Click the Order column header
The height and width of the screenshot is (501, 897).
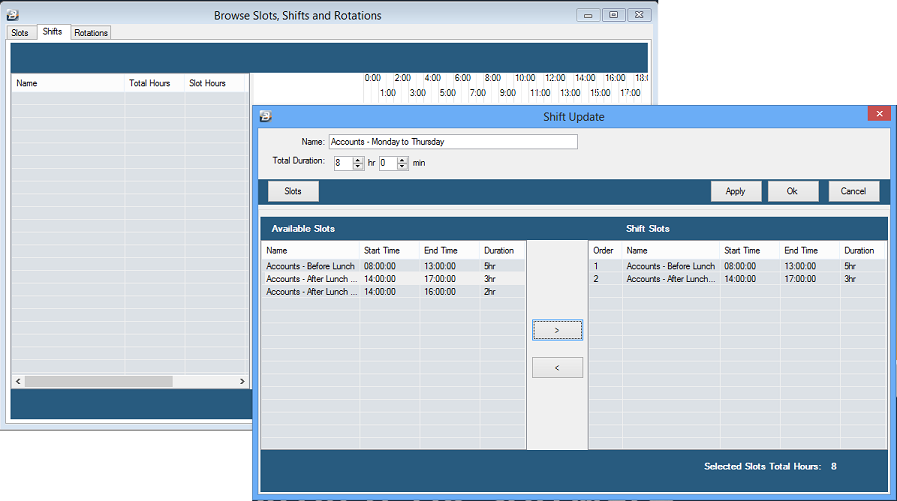tap(605, 250)
